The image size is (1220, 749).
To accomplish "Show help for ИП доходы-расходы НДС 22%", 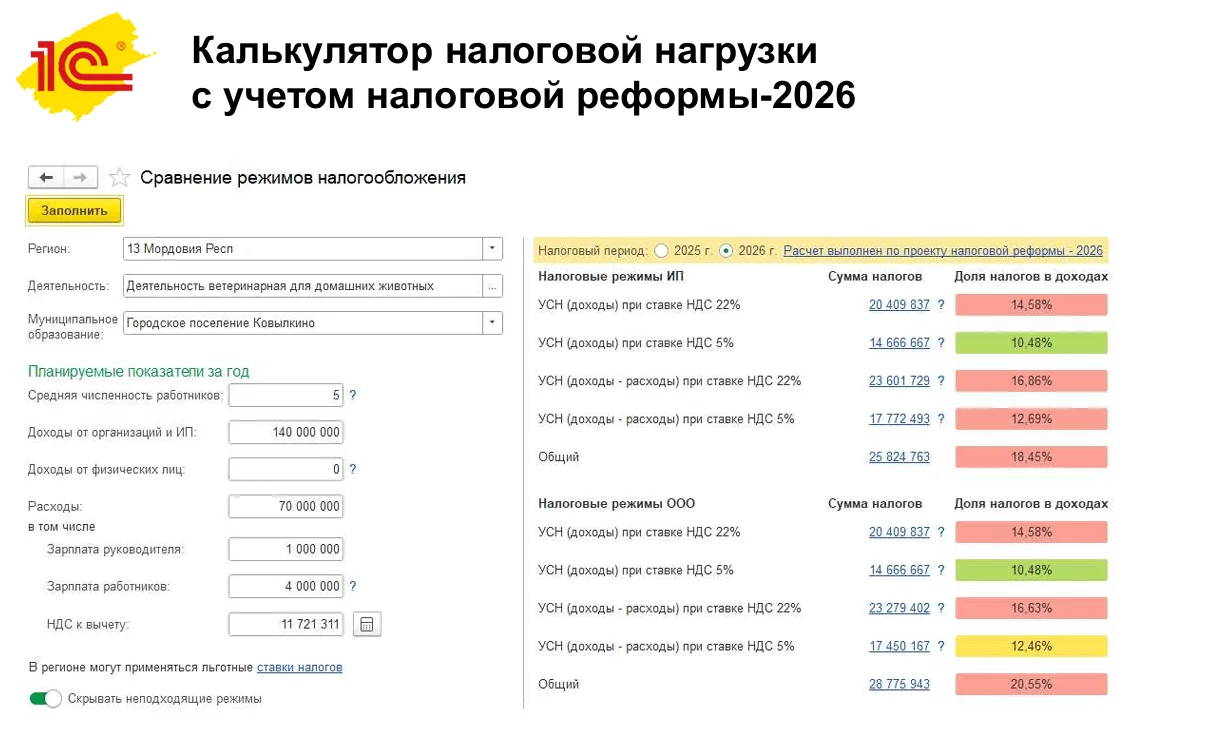I will point(940,381).
